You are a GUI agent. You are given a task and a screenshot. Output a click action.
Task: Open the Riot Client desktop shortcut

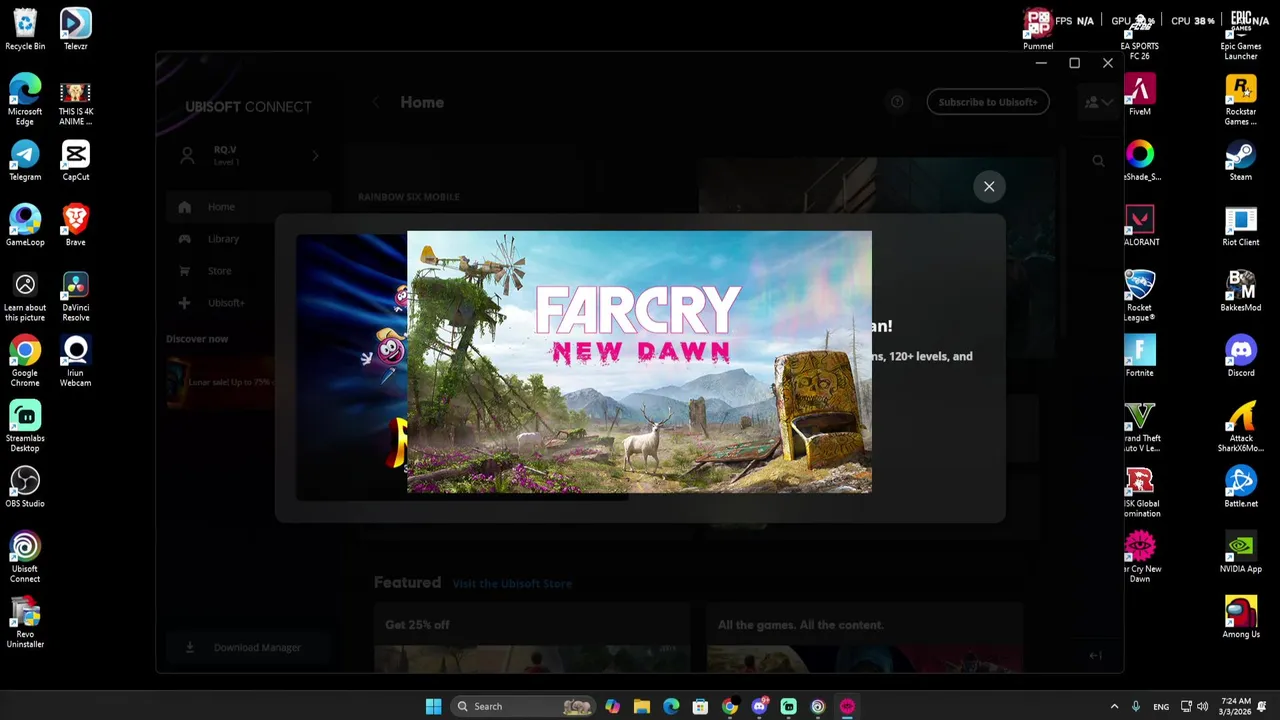coord(1240,225)
